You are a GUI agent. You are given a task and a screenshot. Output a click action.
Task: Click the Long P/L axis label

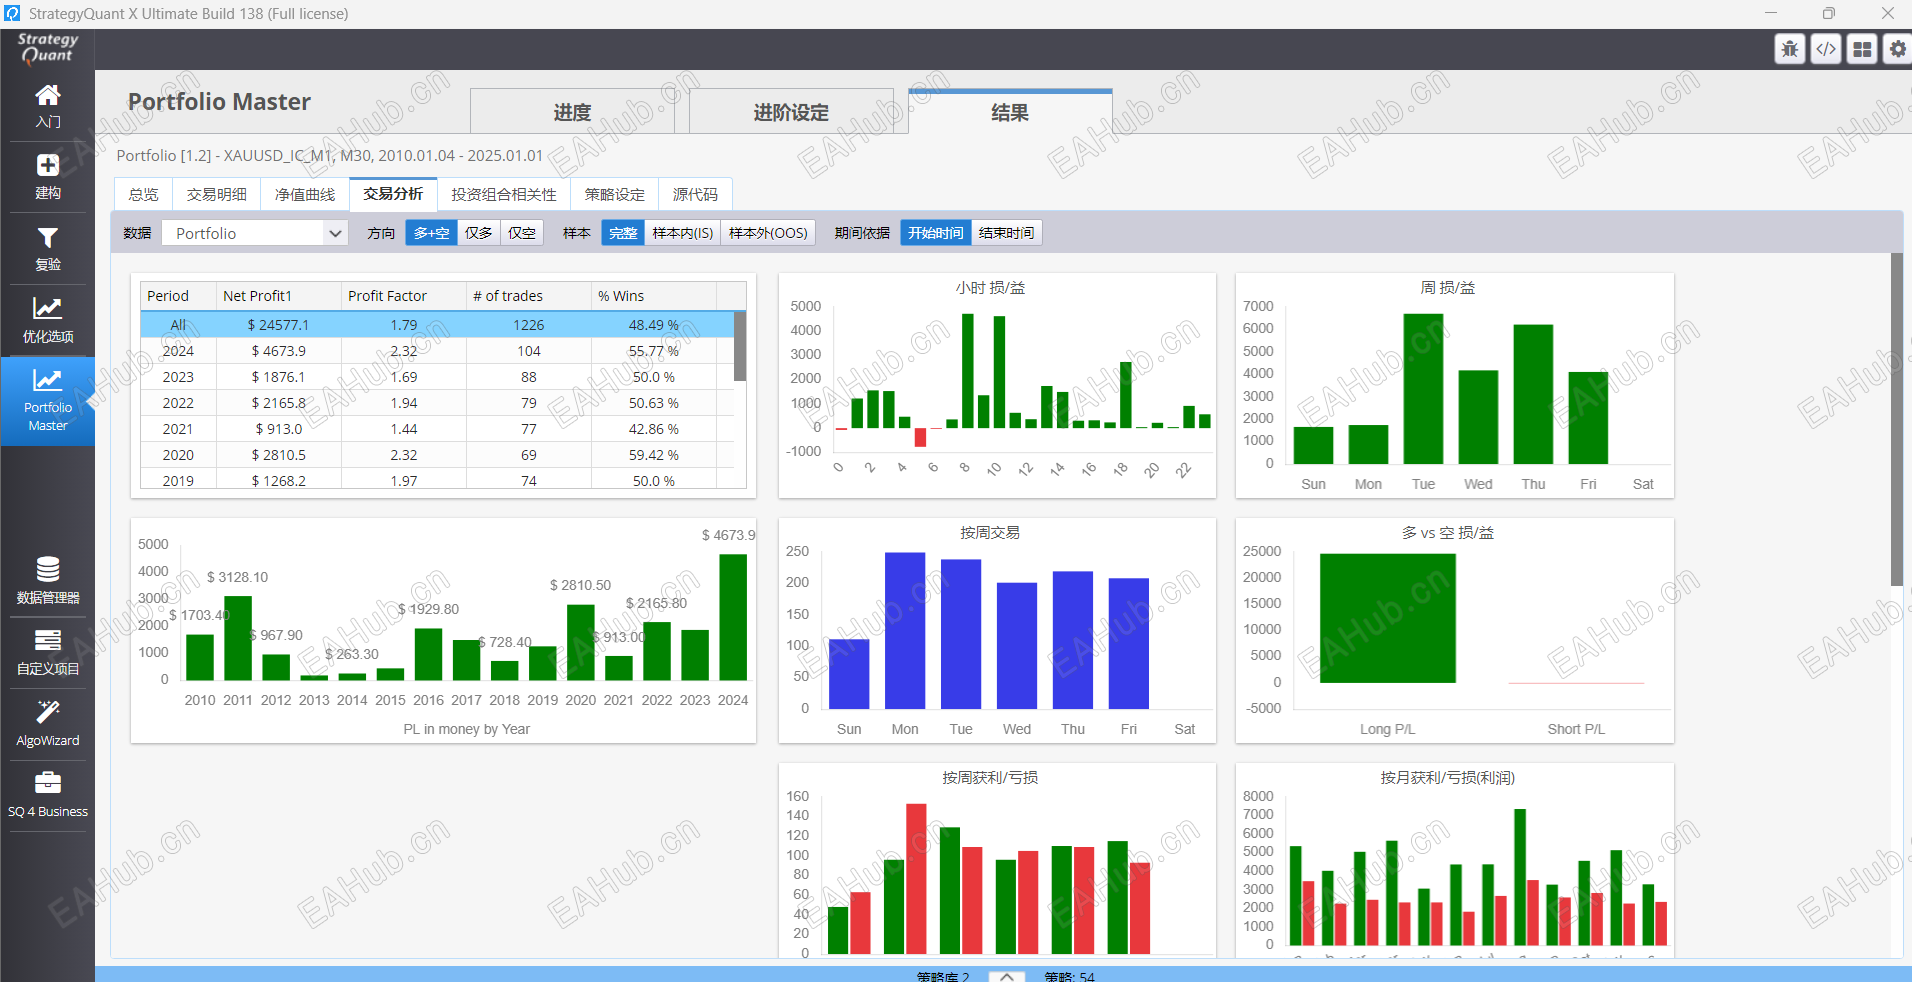coord(1387,729)
